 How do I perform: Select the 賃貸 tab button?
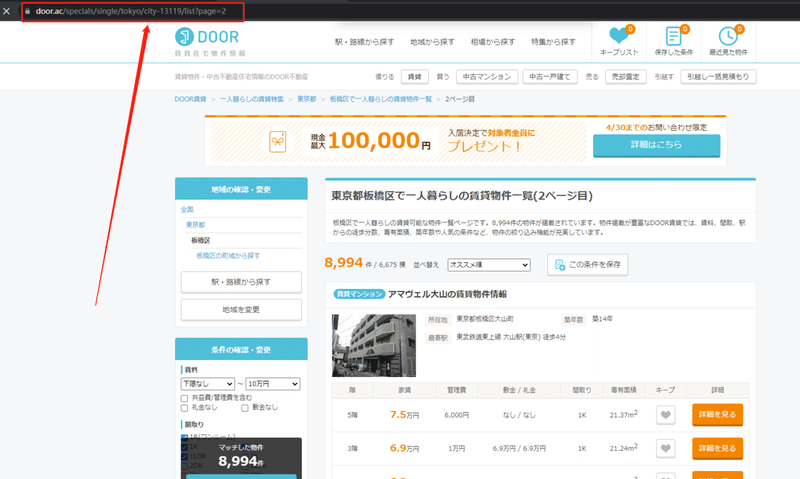tap(415, 77)
